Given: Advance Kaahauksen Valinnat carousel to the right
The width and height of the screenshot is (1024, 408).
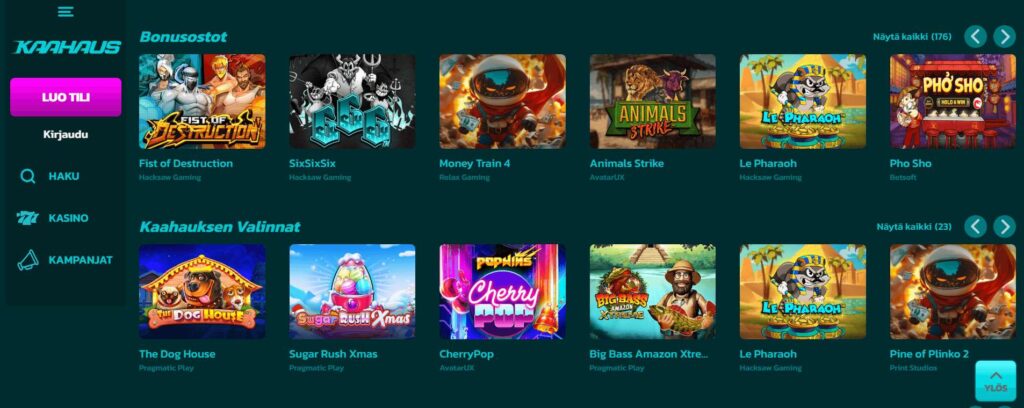Looking at the screenshot, I should (1004, 227).
